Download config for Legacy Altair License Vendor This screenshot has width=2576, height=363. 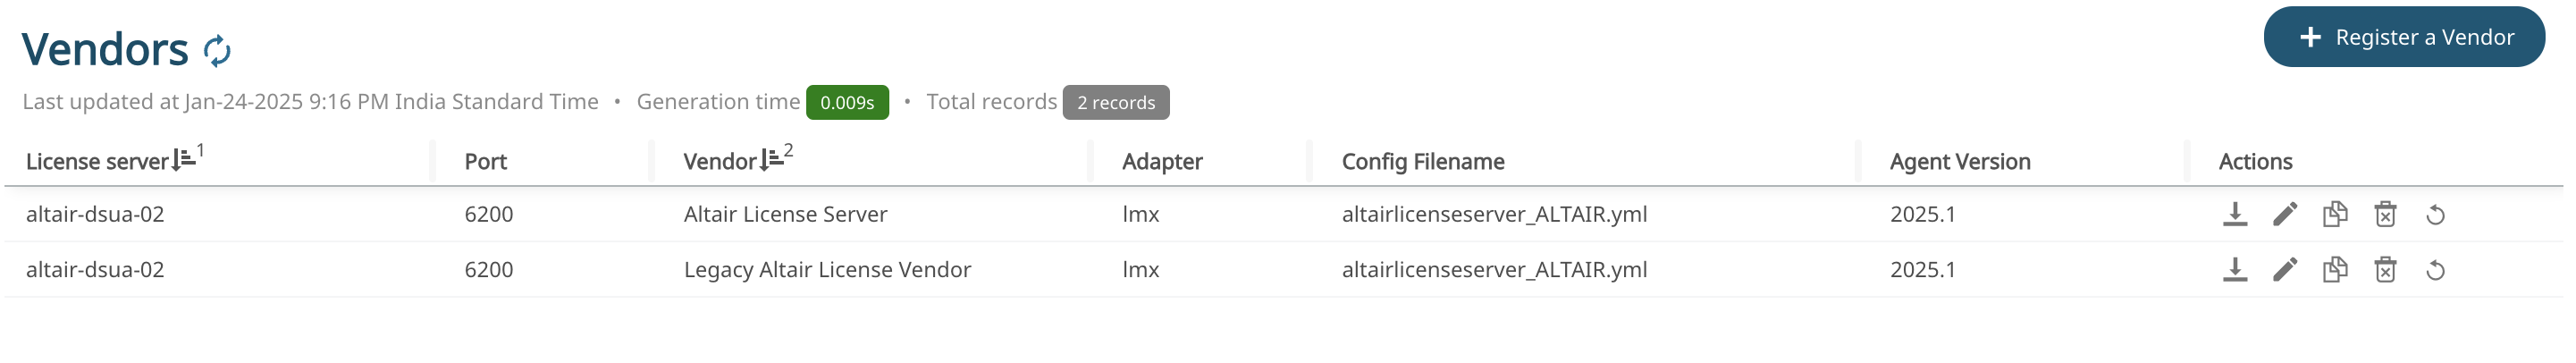pyautogui.click(x=2234, y=269)
